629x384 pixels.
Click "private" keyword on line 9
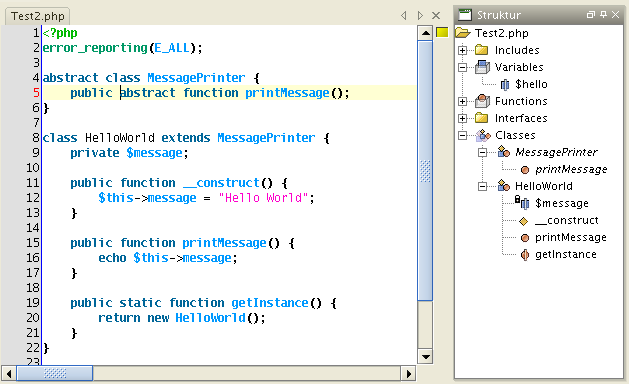95,153
